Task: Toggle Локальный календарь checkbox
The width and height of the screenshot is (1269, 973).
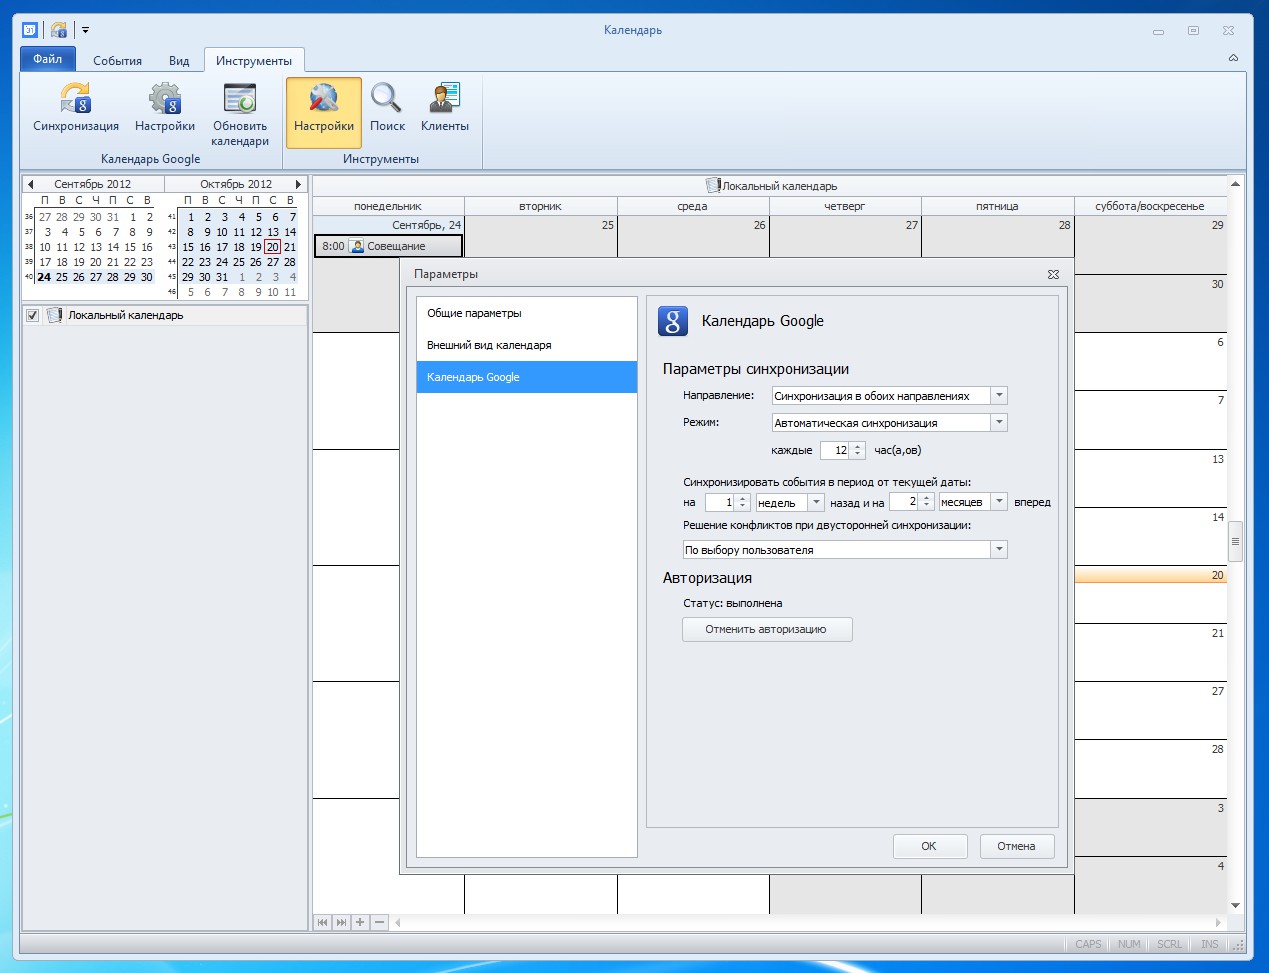Action: point(33,315)
